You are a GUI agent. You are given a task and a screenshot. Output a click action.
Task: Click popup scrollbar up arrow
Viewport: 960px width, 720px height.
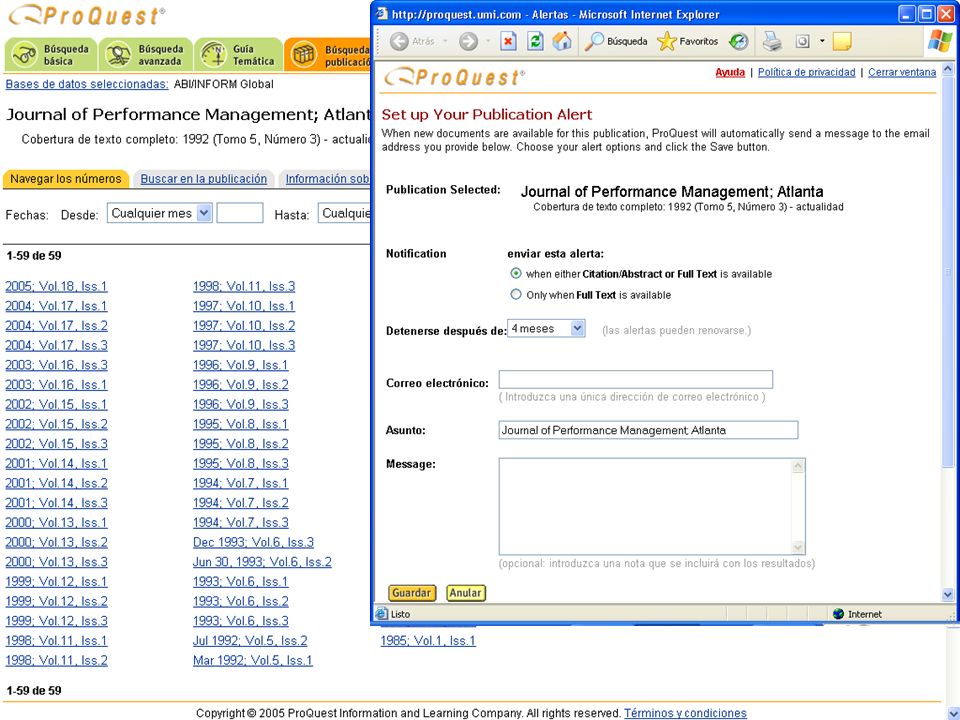pyautogui.click(x=947, y=69)
